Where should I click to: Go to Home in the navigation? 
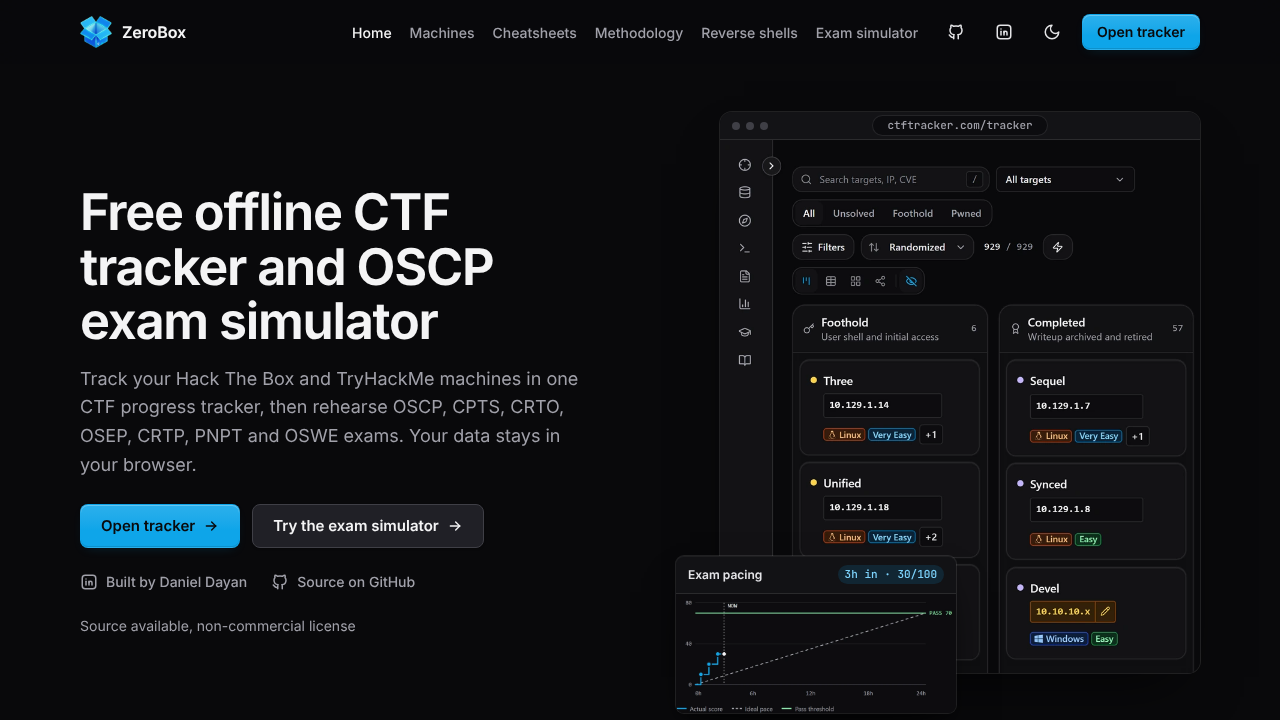tap(372, 33)
